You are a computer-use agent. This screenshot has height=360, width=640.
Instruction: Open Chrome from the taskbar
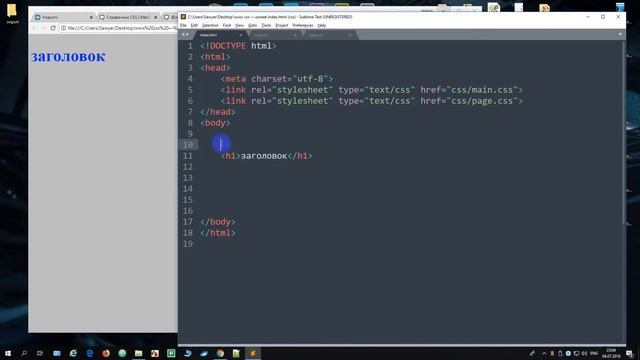click(x=220, y=353)
